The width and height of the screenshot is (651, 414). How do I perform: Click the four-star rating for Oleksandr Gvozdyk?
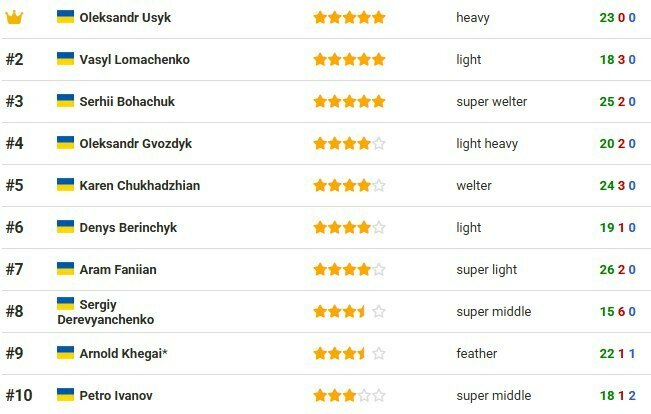(349, 143)
